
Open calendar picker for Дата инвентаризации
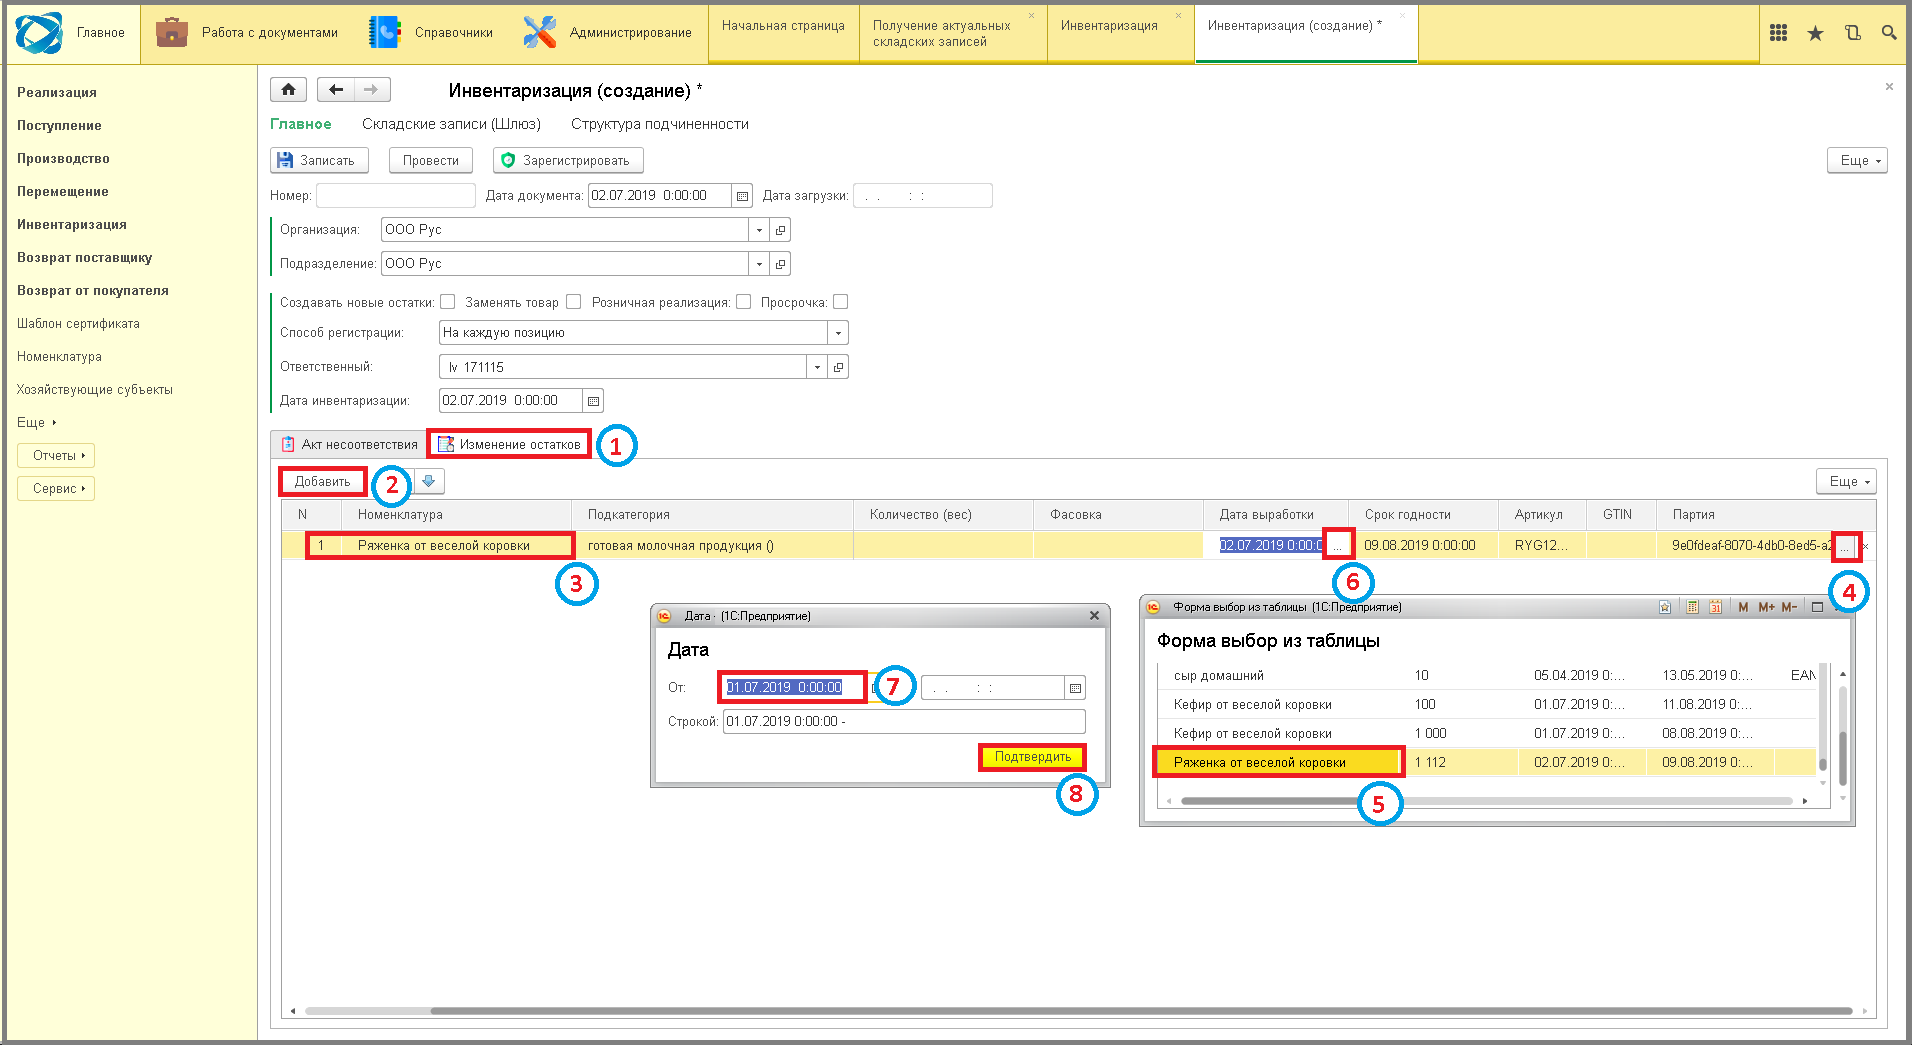(x=593, y=401)
